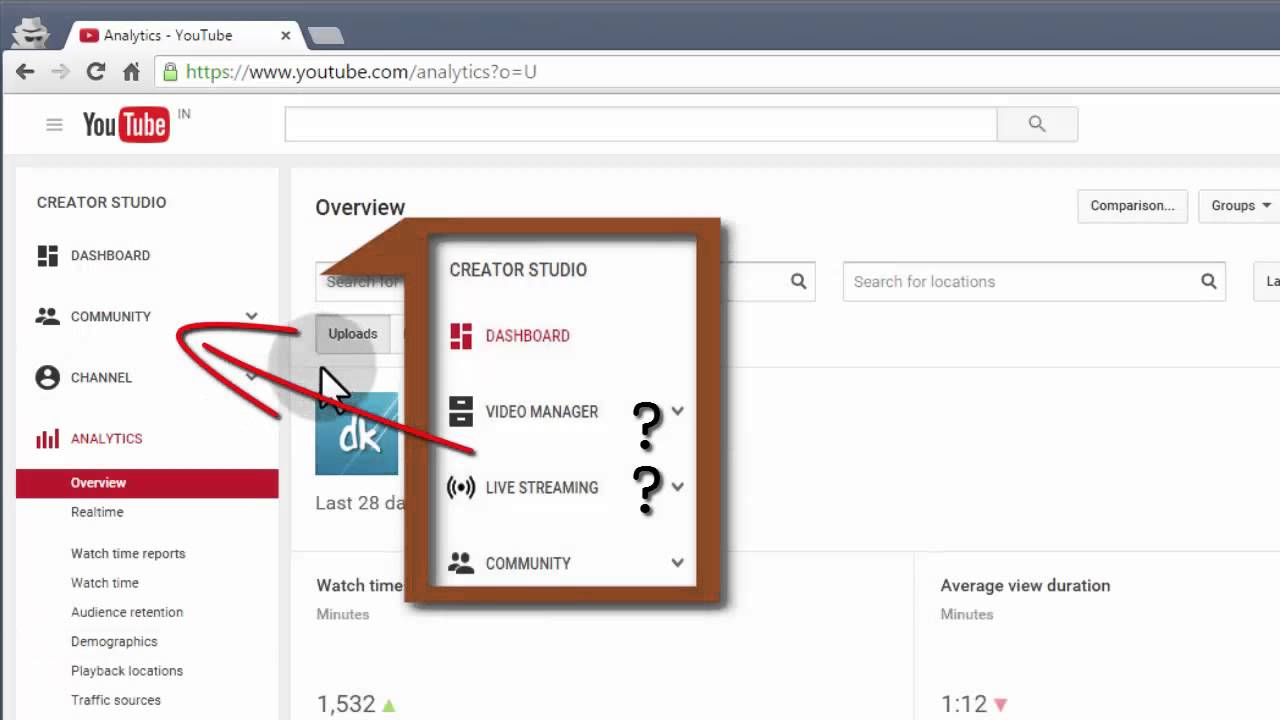The height and width of the screenshot is (720, 1280).
Task: Go back with the browser back arrow
Action: (x=25, y=72)
